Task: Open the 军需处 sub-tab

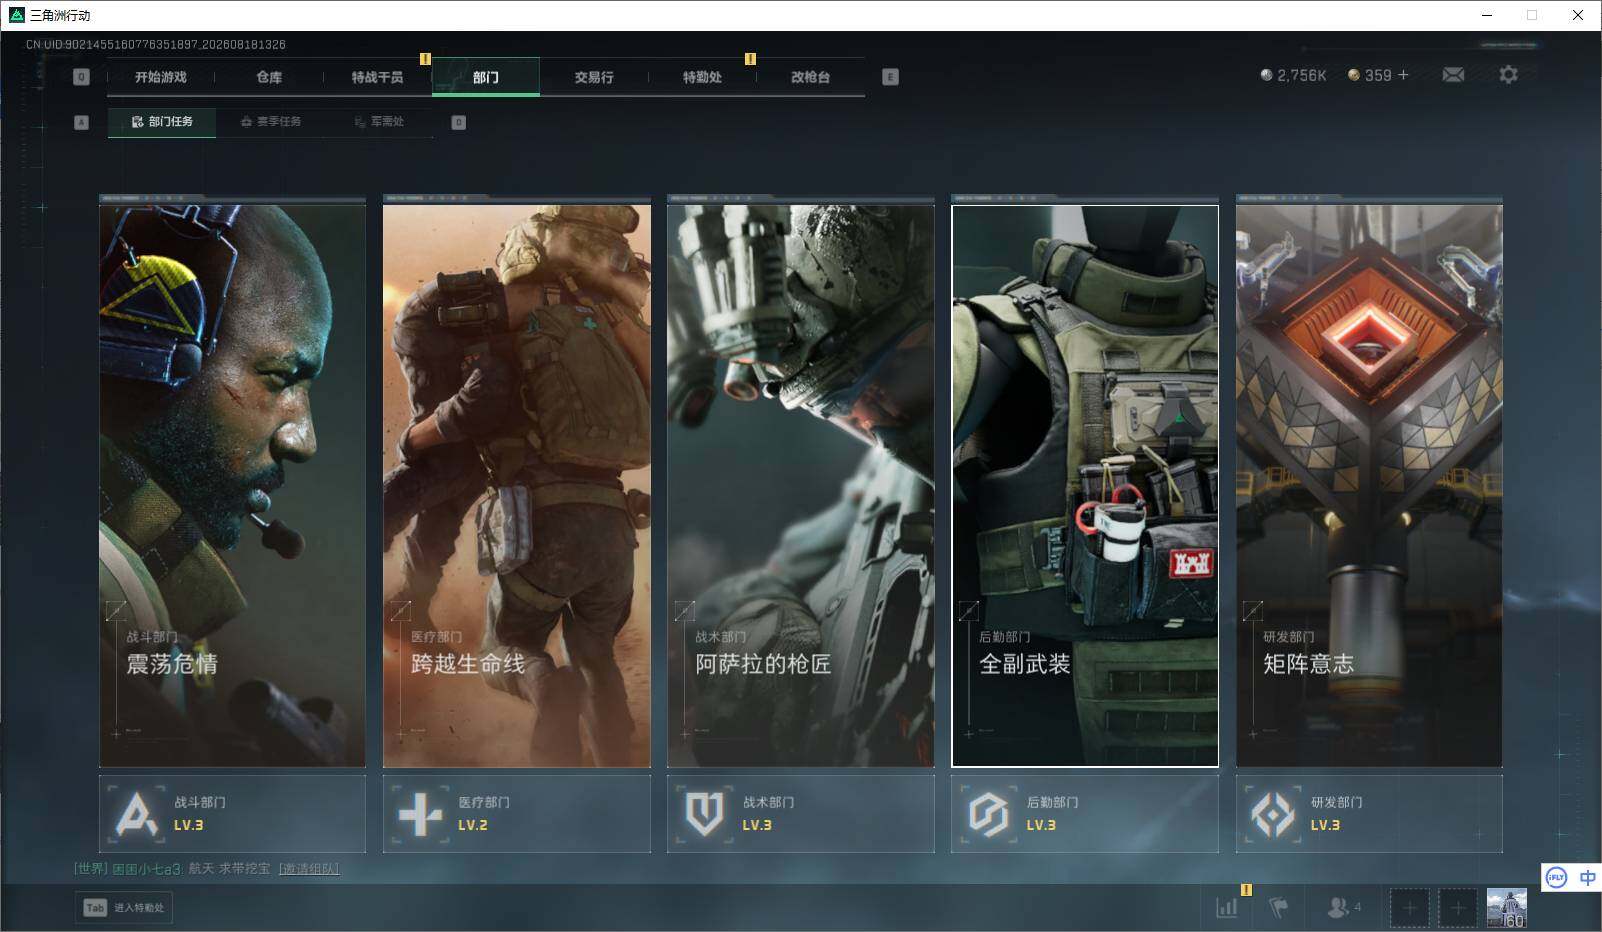Action: [379, 122]
